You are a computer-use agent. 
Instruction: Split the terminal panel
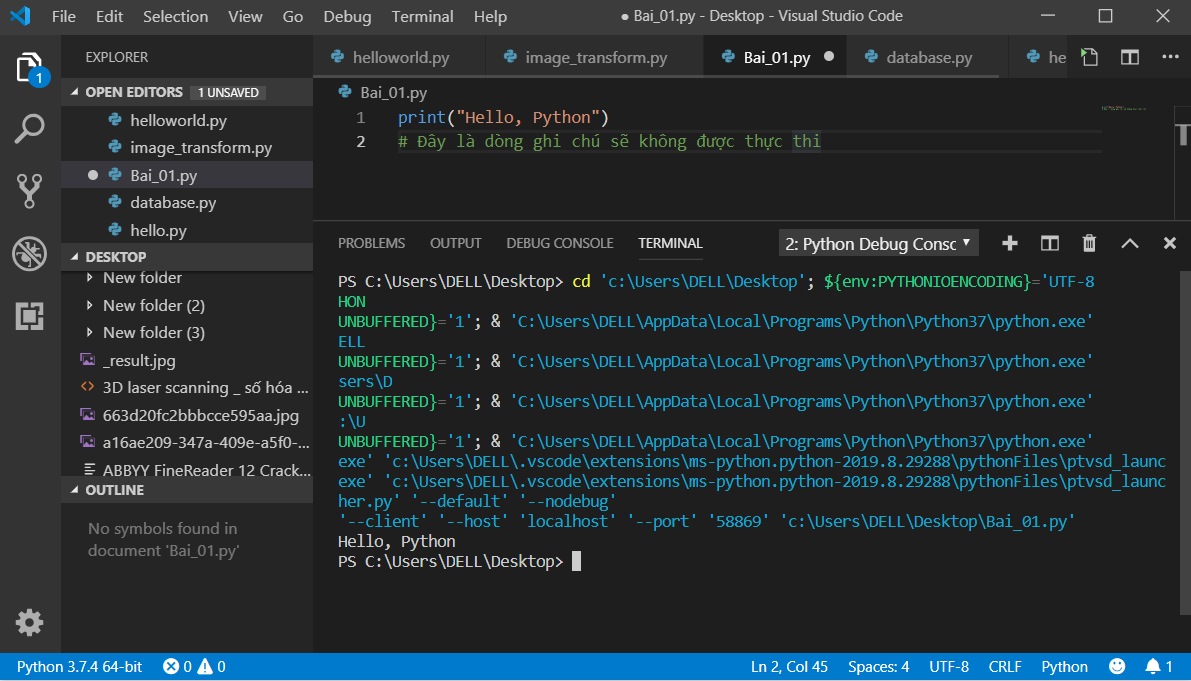[1050, 243]
